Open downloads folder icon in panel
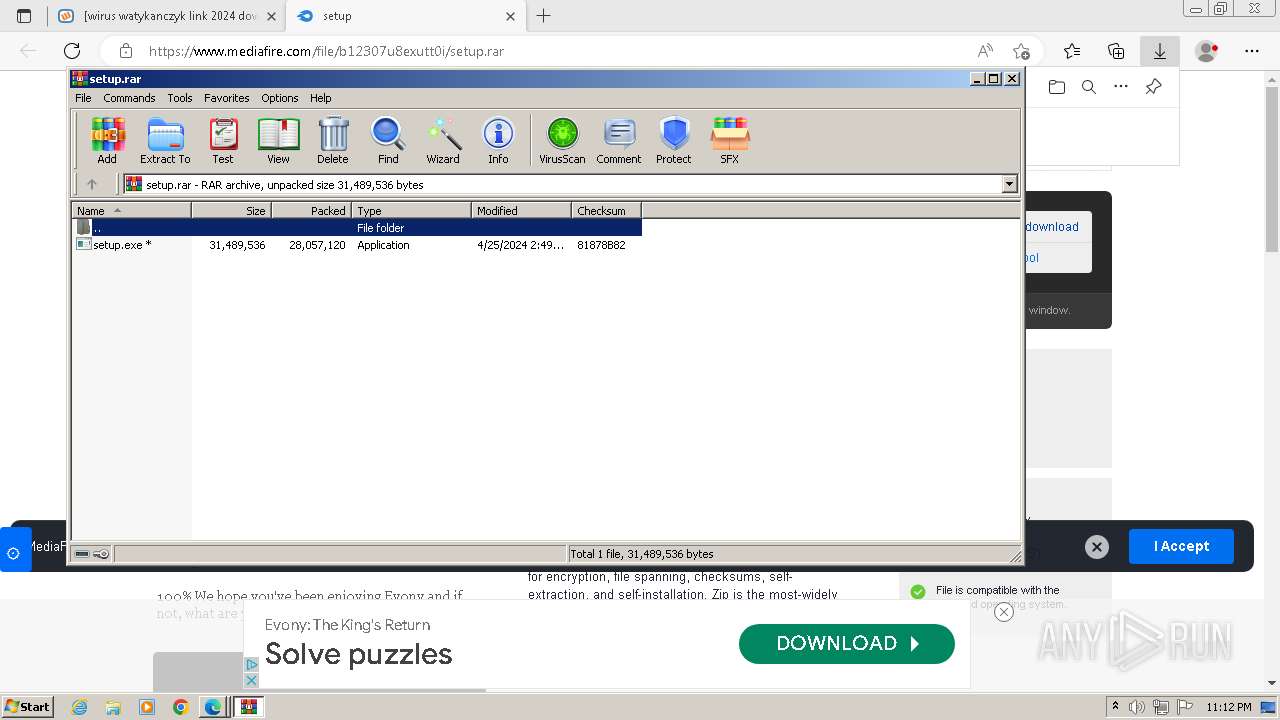 tap(1057, 87)
